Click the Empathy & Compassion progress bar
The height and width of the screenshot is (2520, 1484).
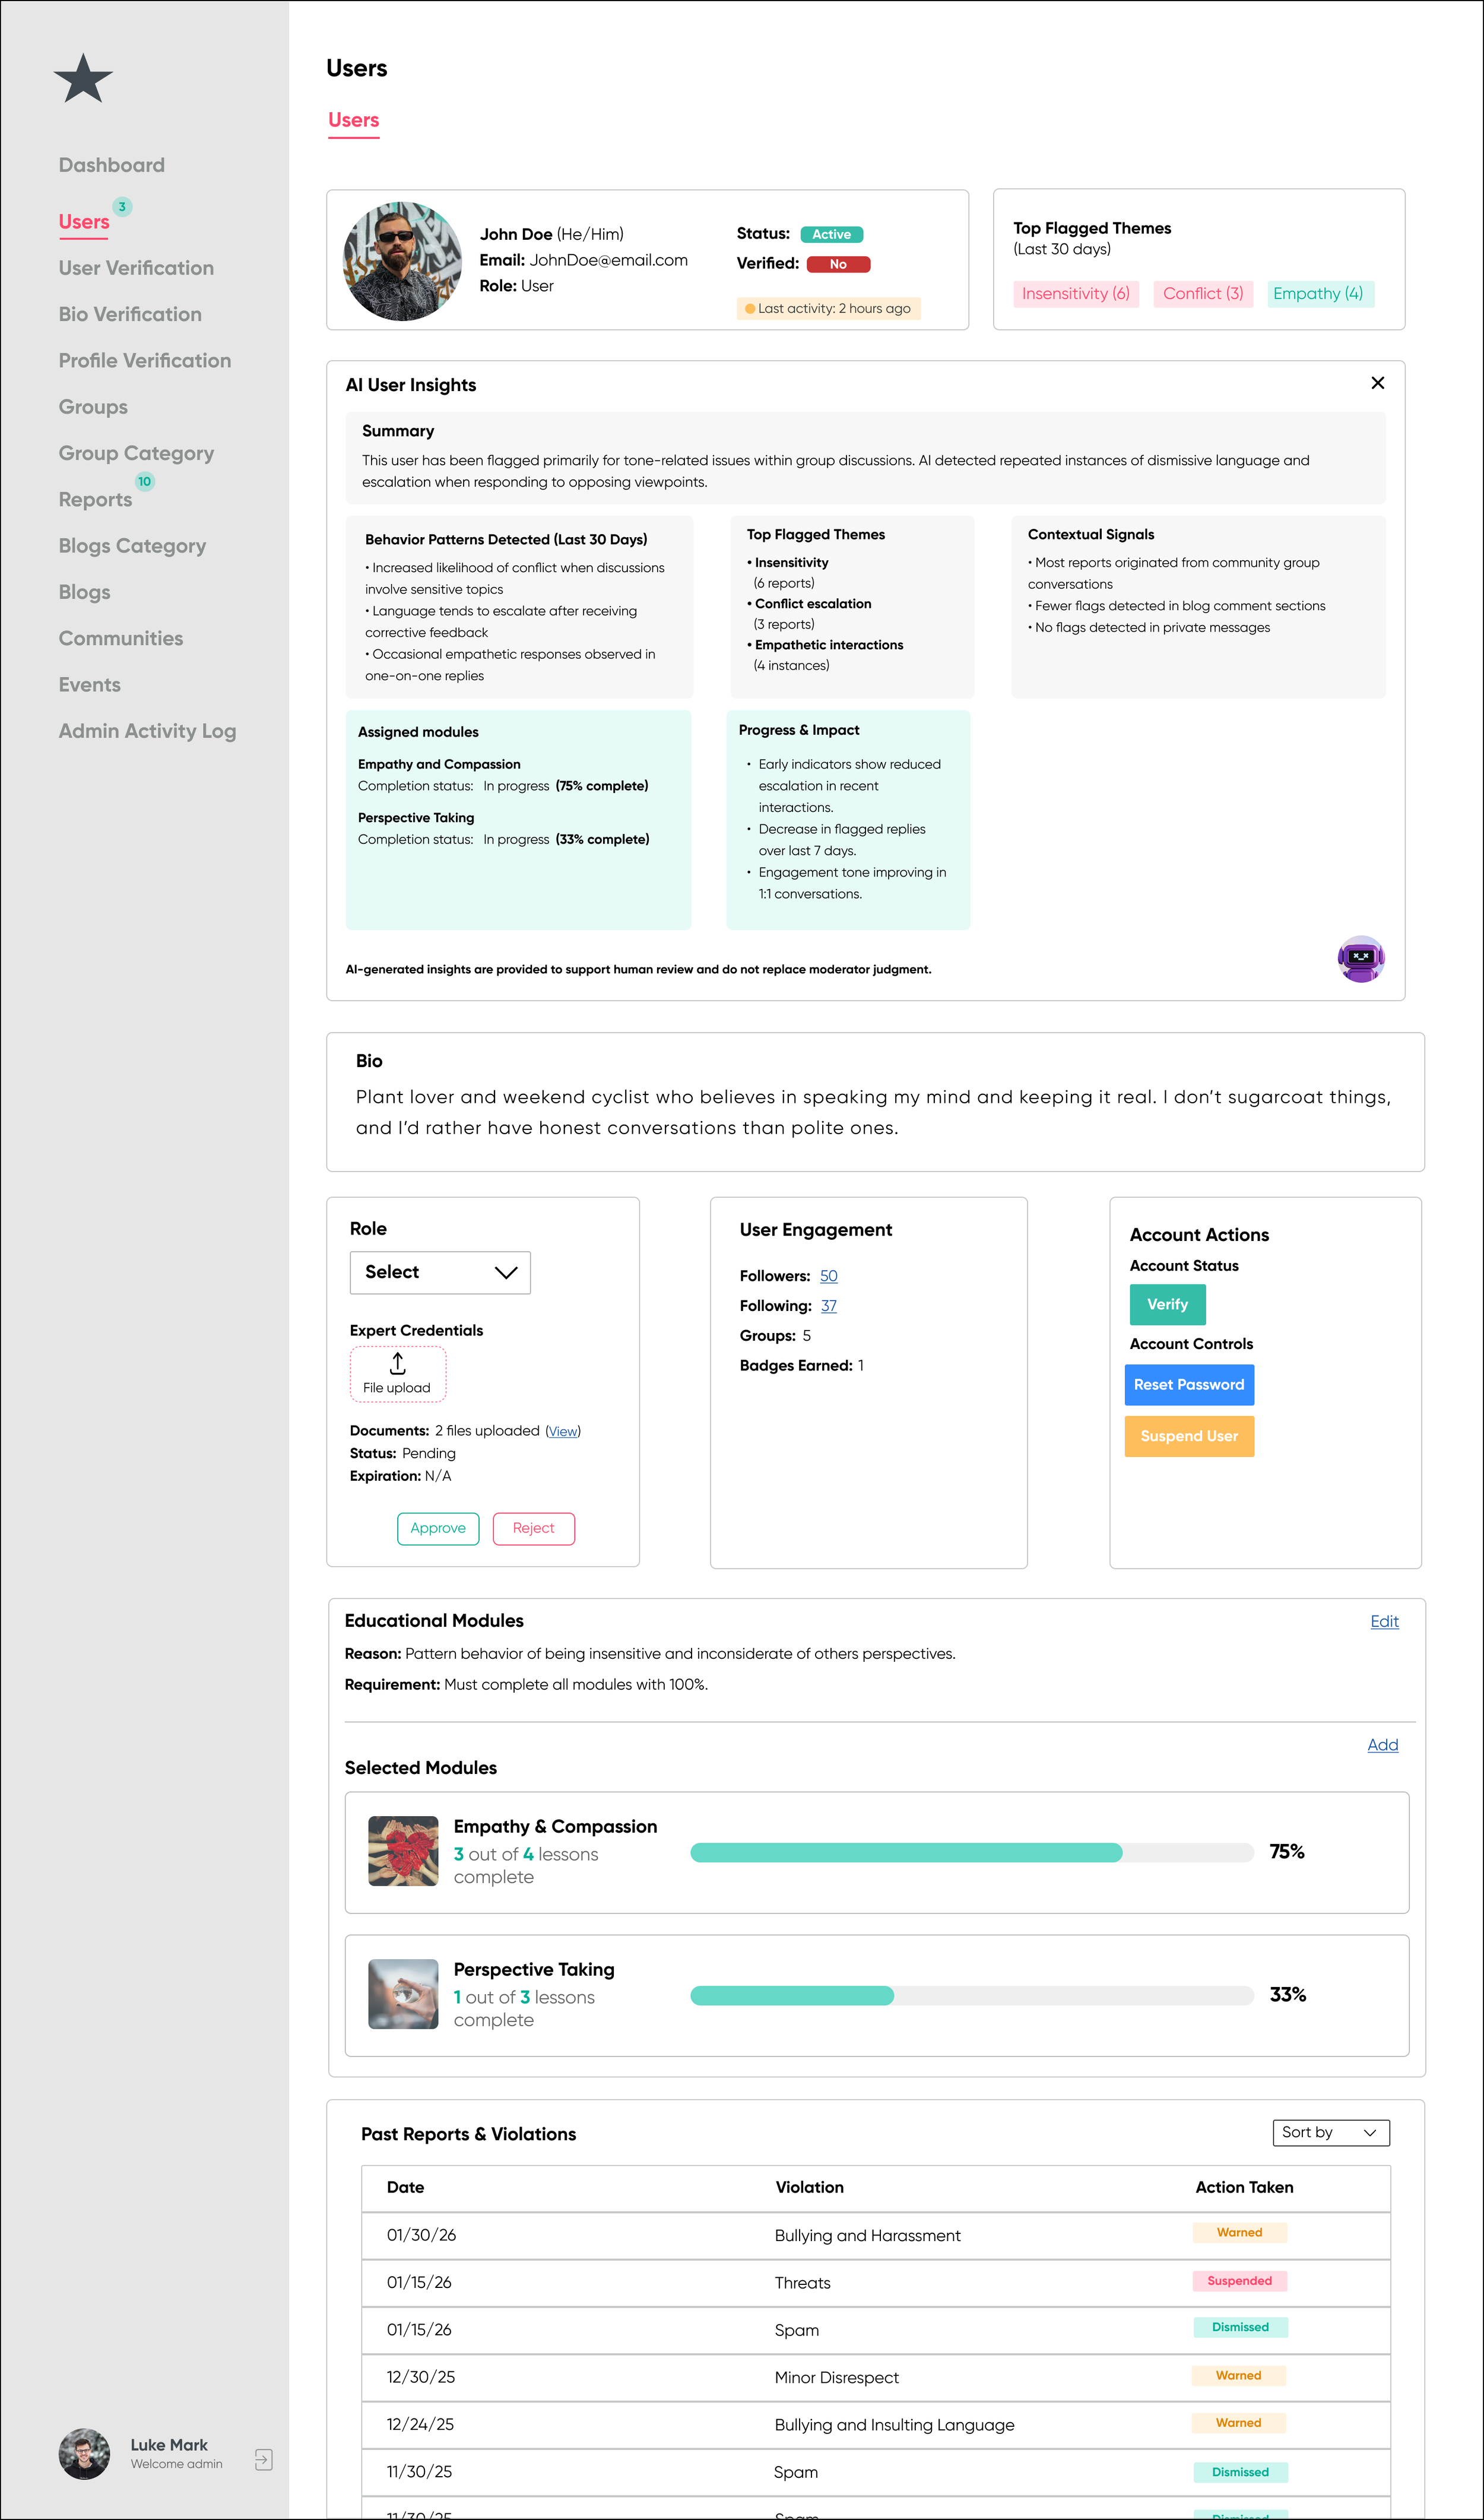(971, 1852)
